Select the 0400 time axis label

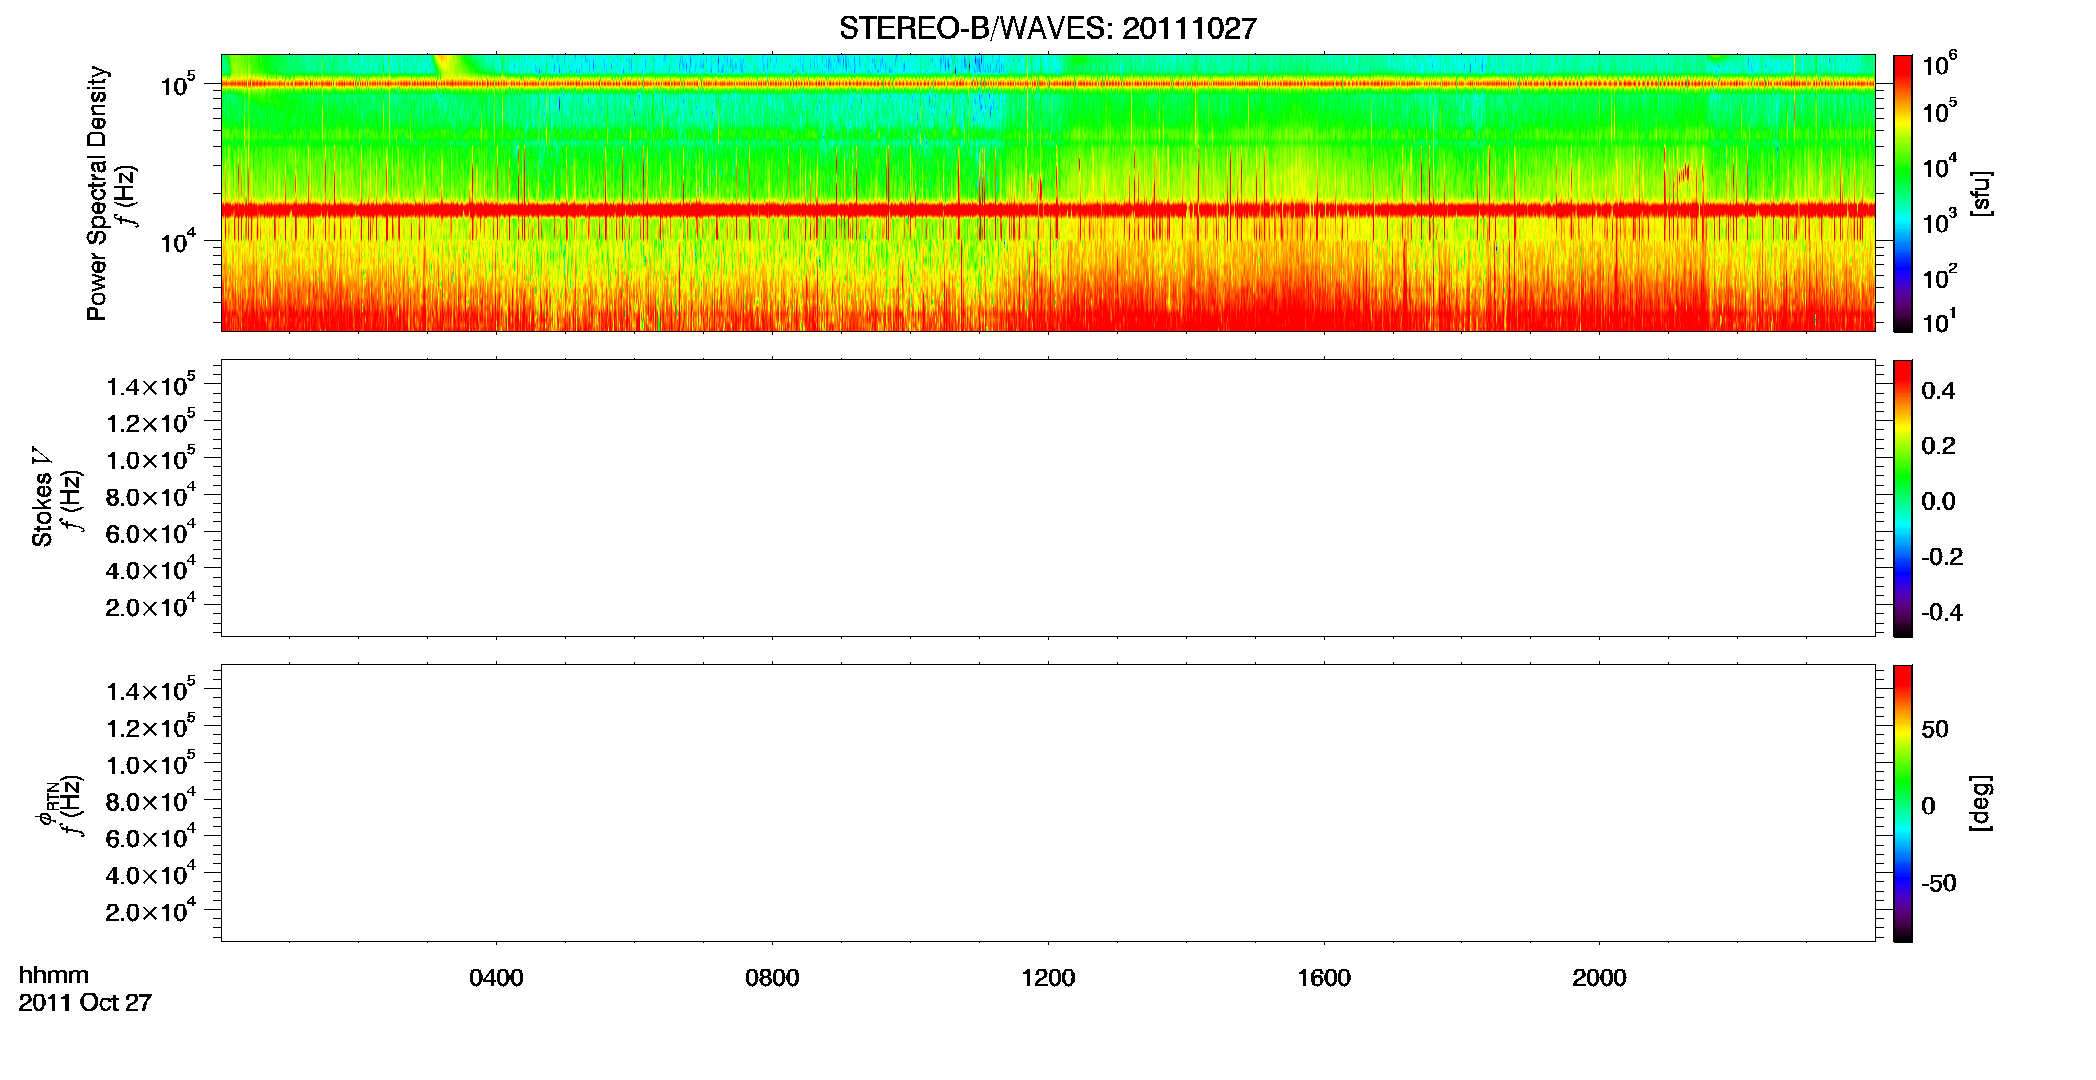pos(496,978)
